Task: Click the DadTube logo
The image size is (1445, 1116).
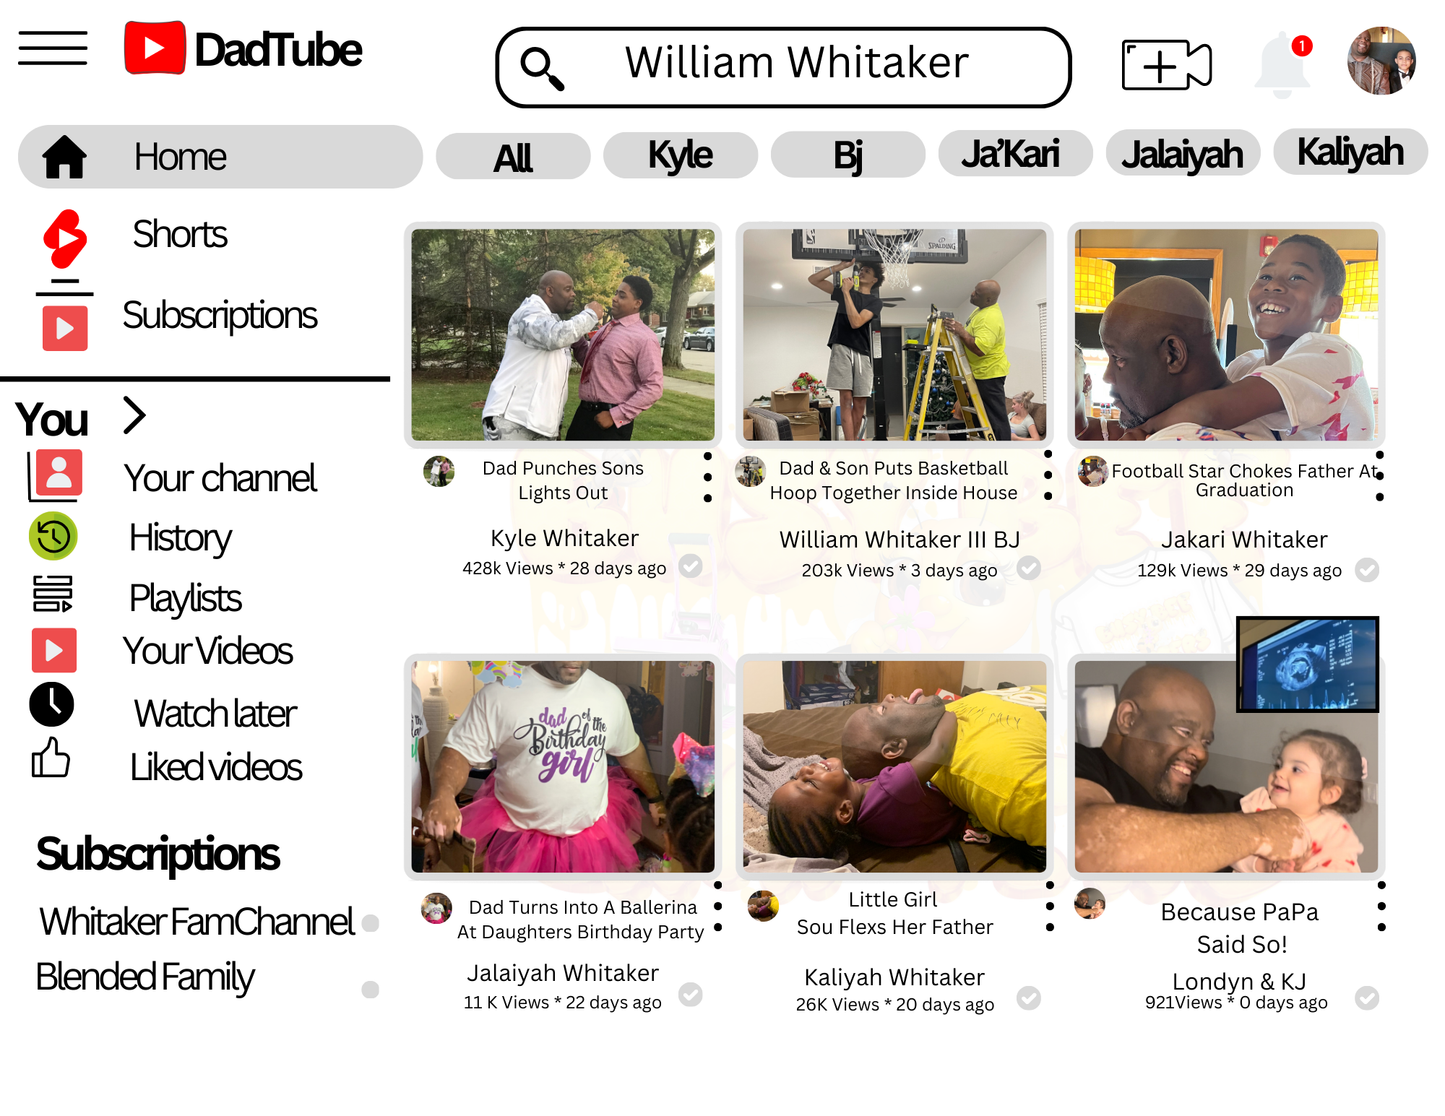Action: tap(242, 49)
